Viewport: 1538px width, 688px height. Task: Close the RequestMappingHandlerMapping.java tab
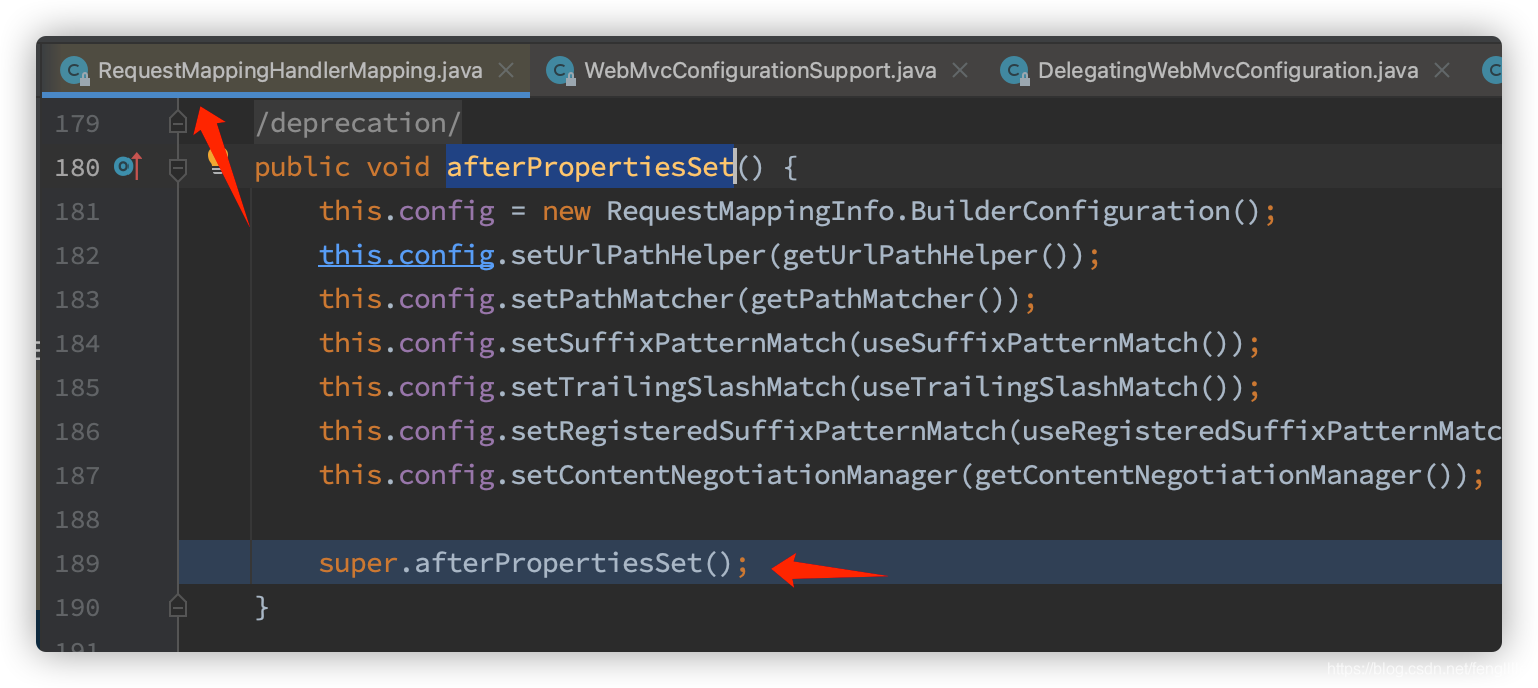[506, 70]
